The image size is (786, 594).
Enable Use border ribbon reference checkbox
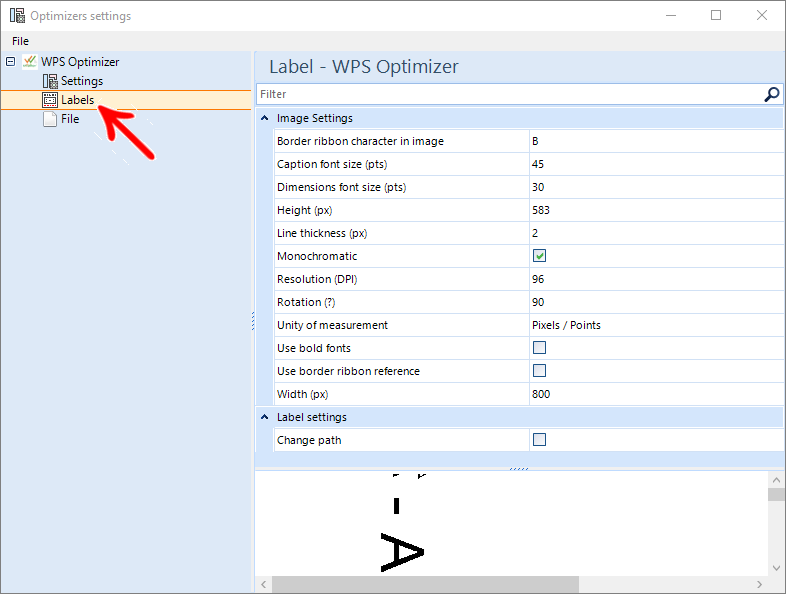pyautogui.click(x=540, y=371)
